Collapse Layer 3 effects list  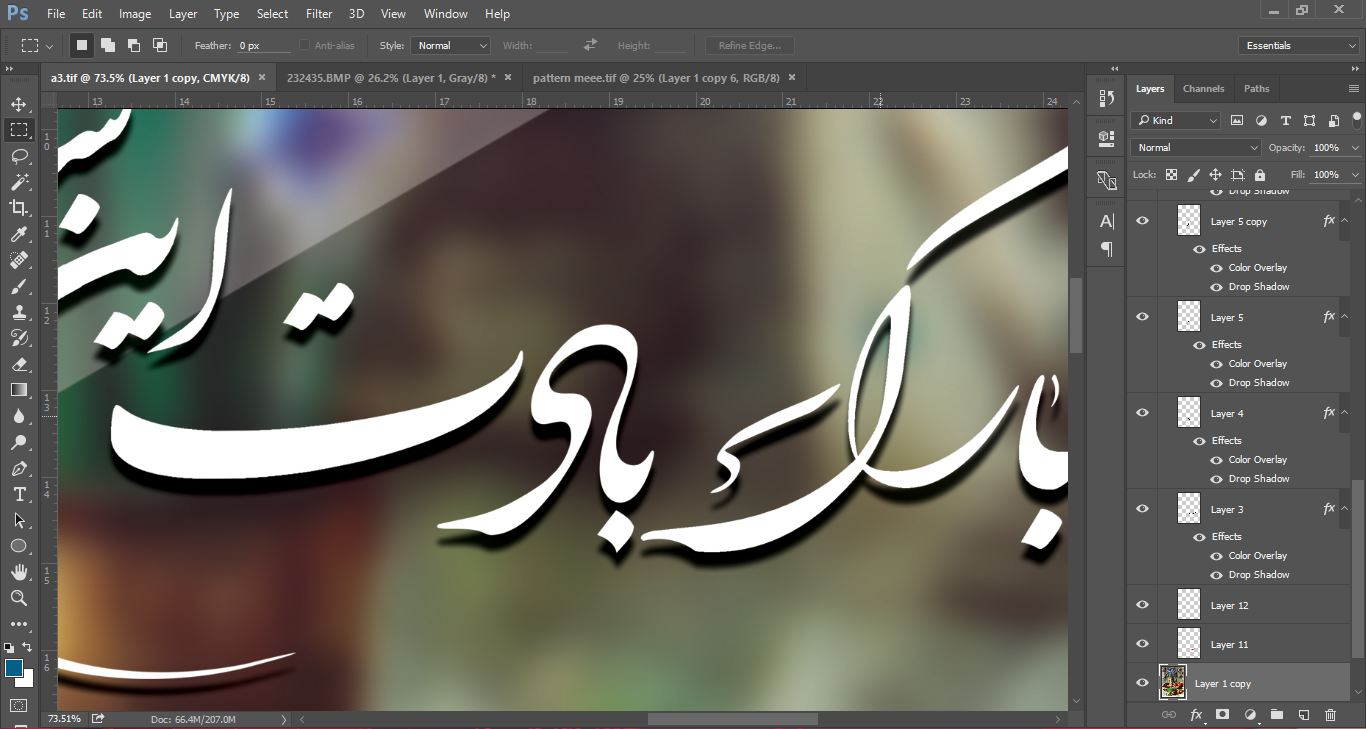[x=1345, y=509]
